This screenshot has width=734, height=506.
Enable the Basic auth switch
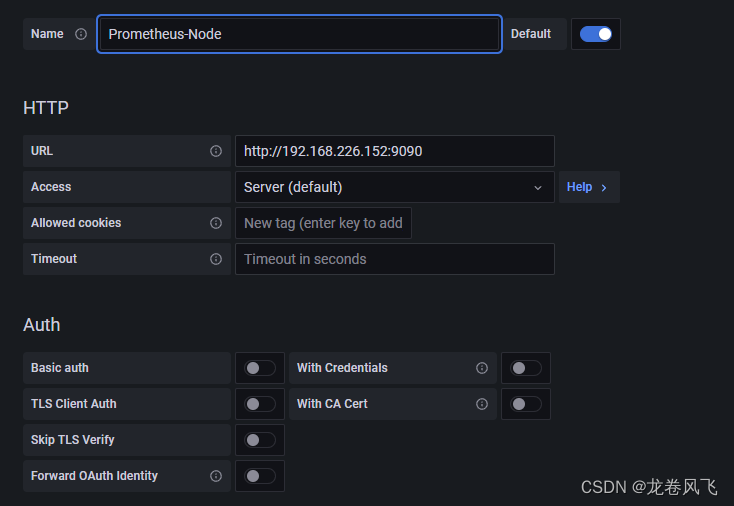[x=260, y=368]
